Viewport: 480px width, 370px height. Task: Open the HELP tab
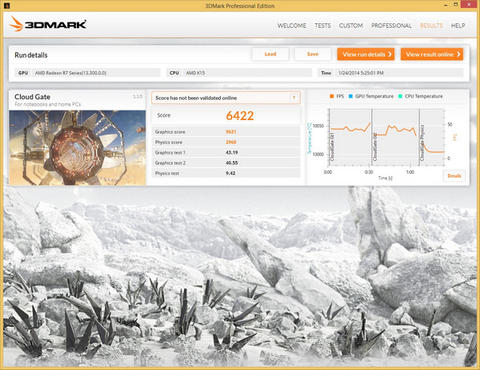point(458,26)
